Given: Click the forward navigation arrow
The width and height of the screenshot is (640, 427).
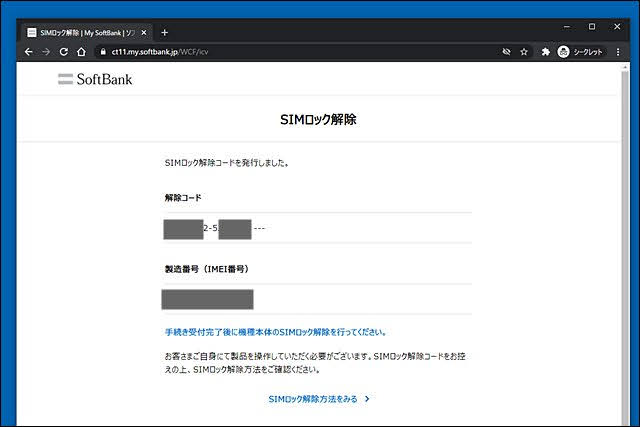Looking at the screenshot, I should [x=46, y=52].
